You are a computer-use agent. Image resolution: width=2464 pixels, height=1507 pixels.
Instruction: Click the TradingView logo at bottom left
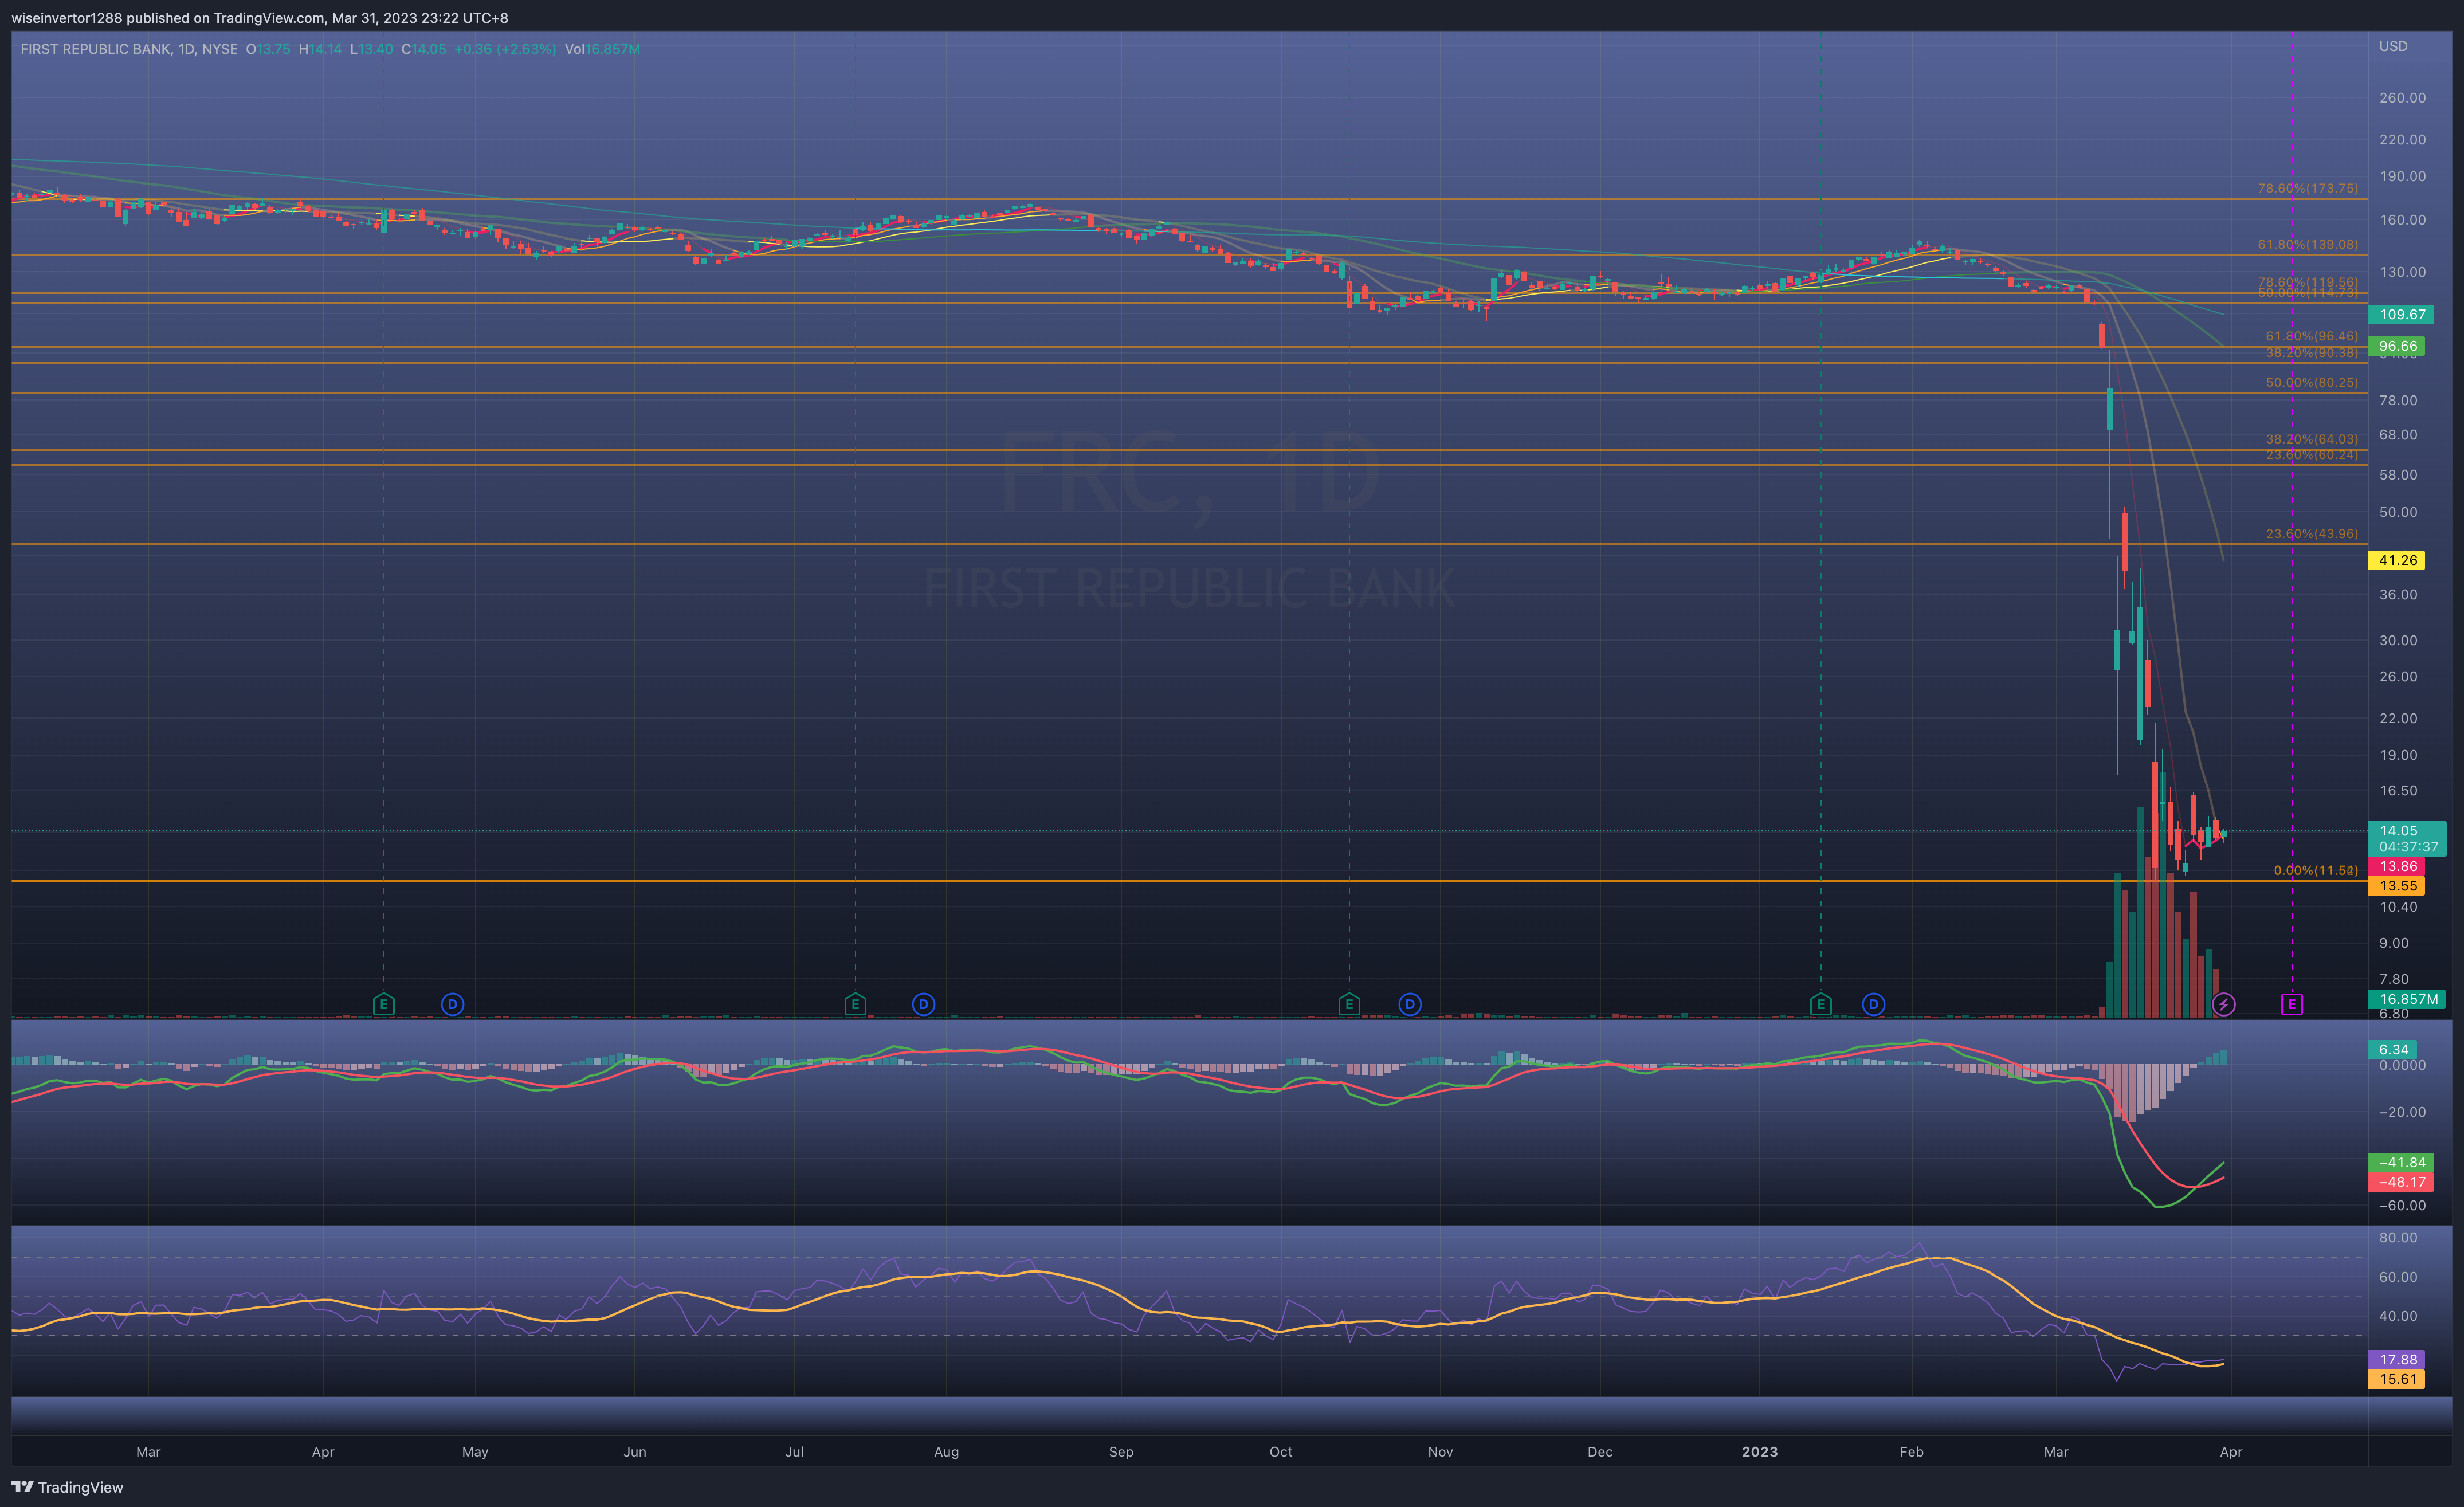67,1487
